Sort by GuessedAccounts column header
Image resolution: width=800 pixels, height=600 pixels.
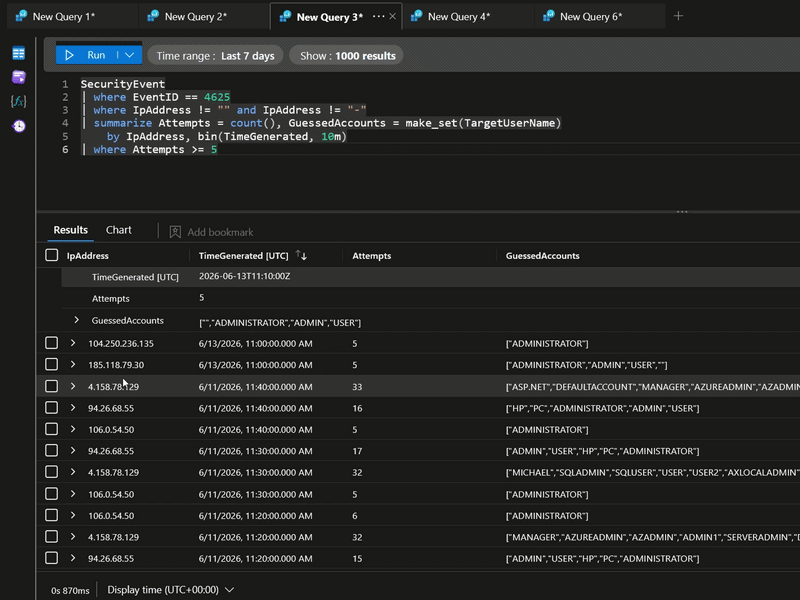click(542, 256)
